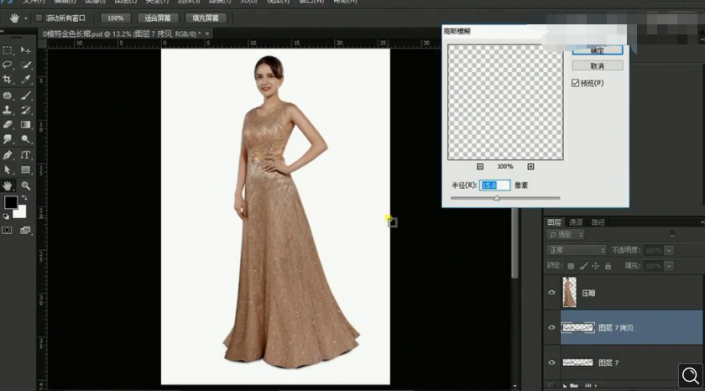
Task: Click the 确定 button in Gaussian Blur
Action: coord(597,50)
